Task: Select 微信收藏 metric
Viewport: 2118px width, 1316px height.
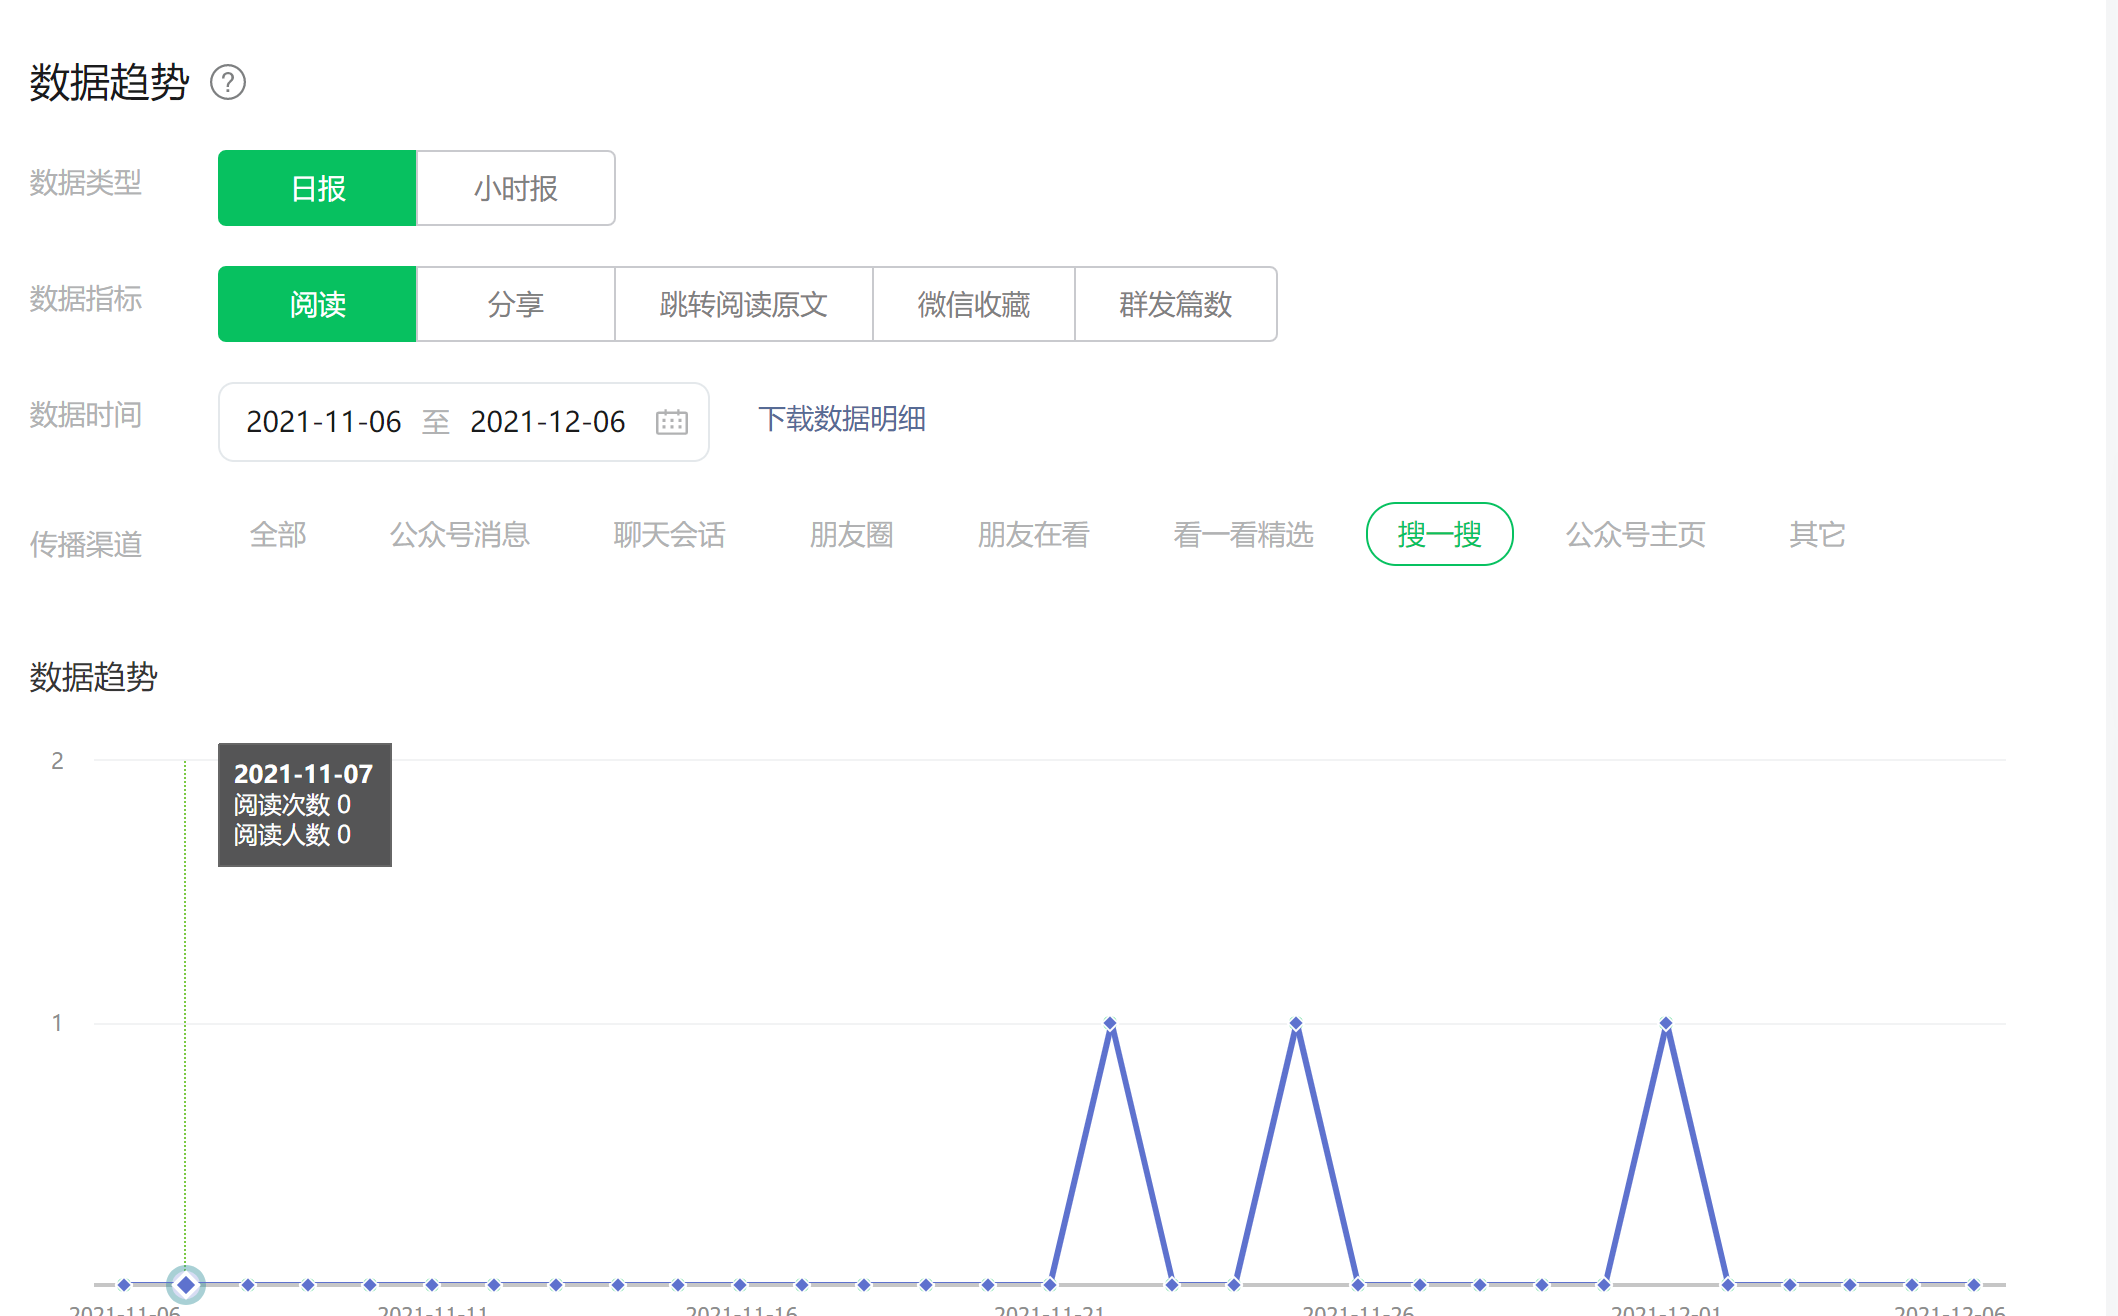Action: [x=973, y=304]
